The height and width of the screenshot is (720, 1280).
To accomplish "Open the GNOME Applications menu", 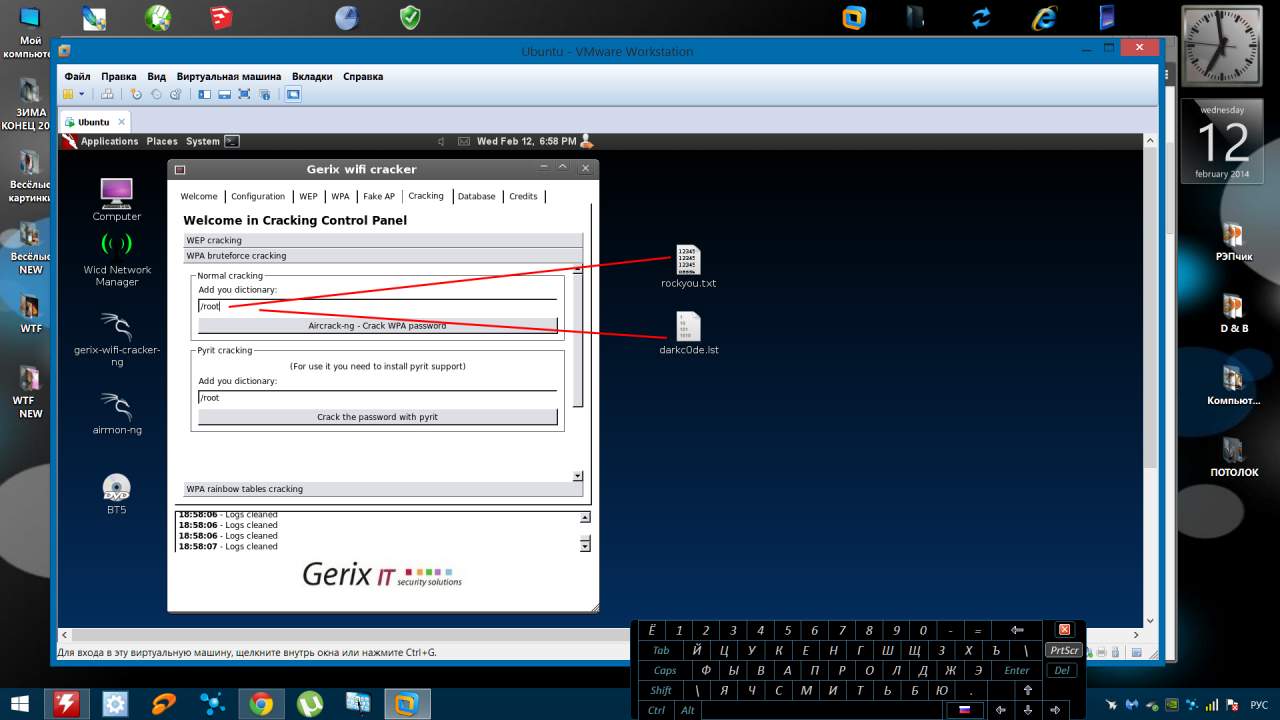I will pos(109,141).
